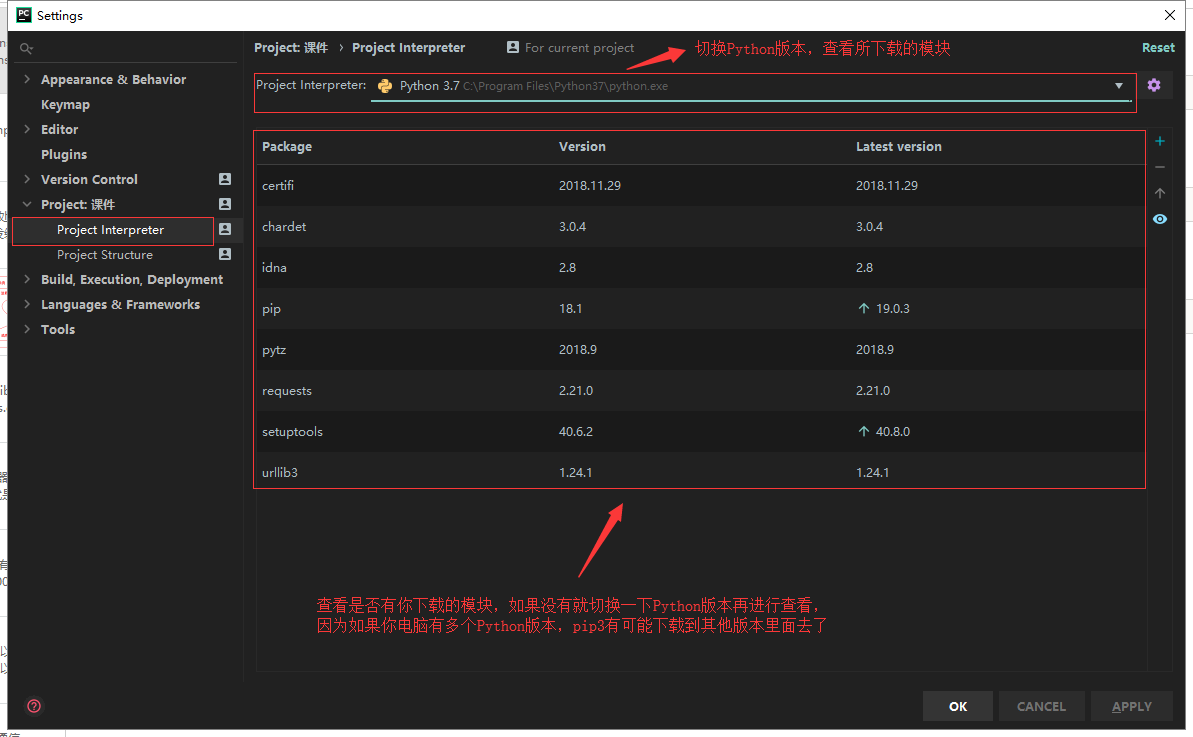Open Project Interpreter settings page

[x=110, y=230]
